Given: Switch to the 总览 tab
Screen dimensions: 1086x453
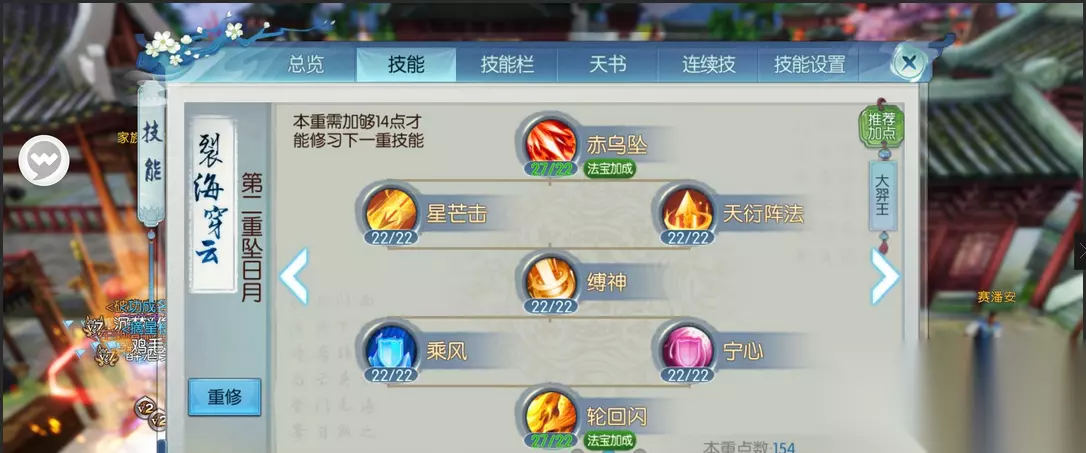Looking at the screenshot, I should 305,65.
